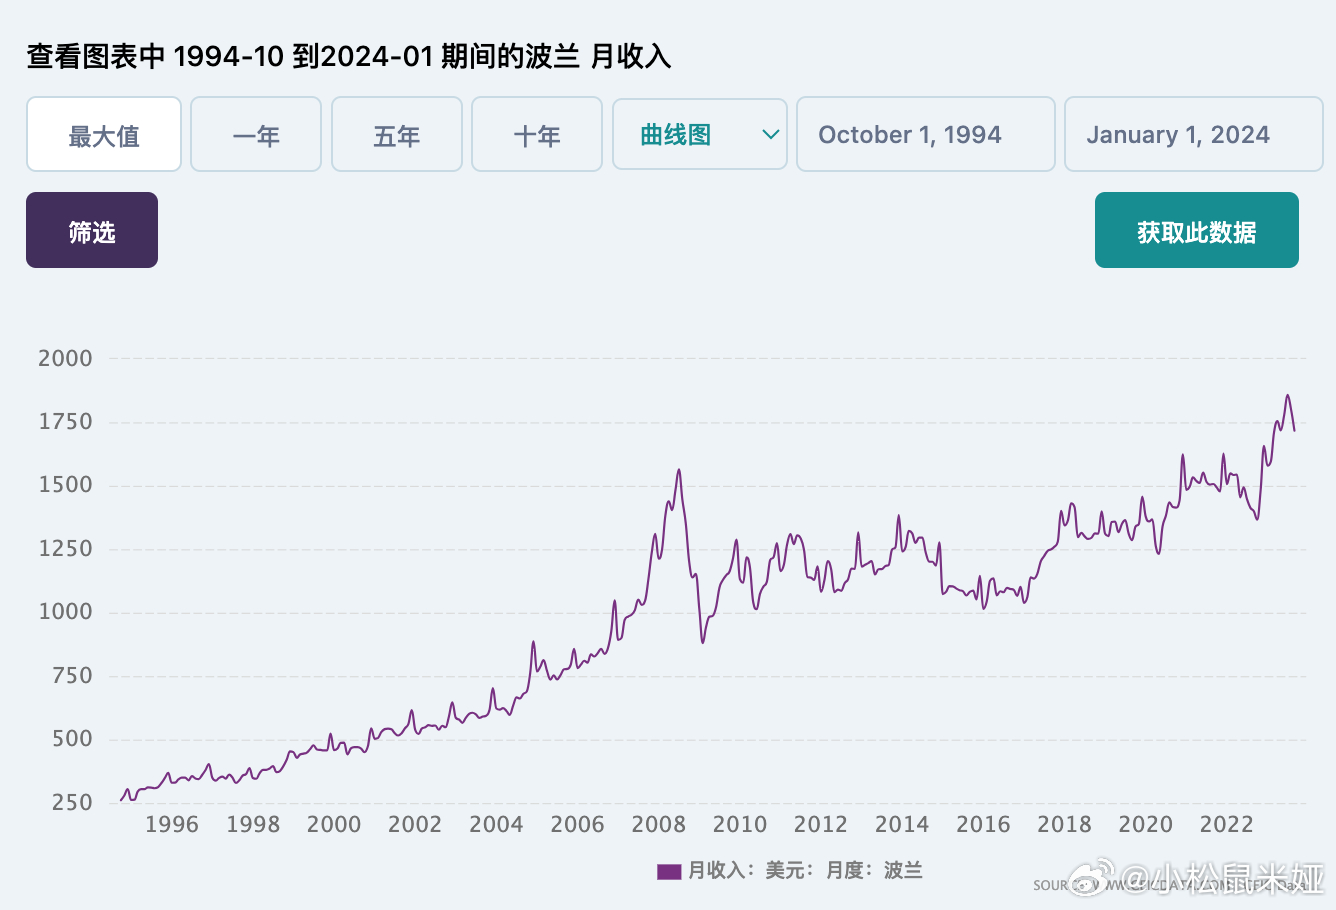This screenshot has width=1336, height=910.
Task: Click the 1996 label on the x-axis
Action: (x=171, y=825)
